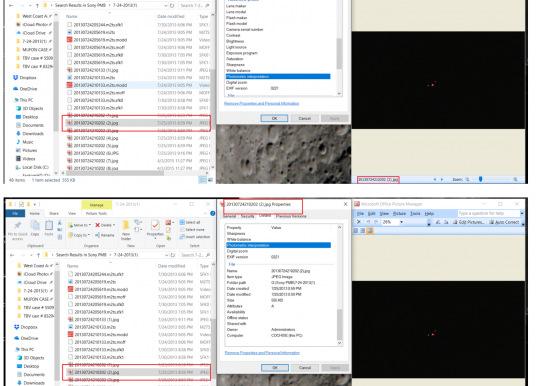Click Rename in the Organize group
Image resolution: width=536 pixels, height=386 pixels.
point(105,235)
